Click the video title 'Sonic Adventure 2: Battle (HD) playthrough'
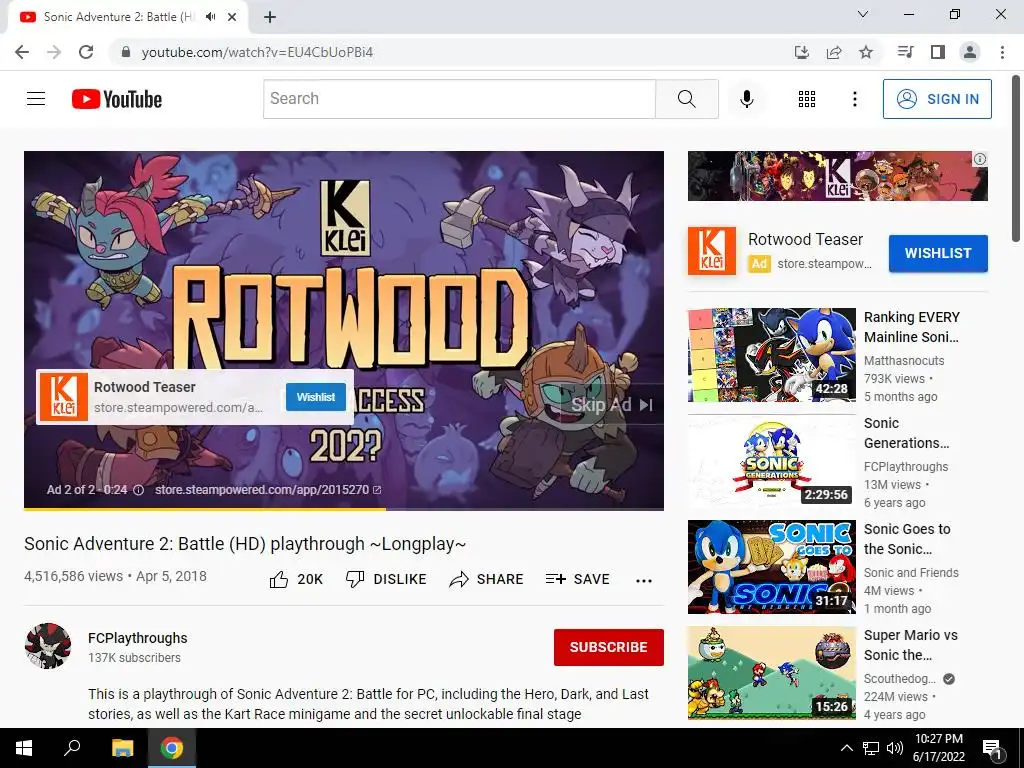The height and width of the screenshot is (768, 1024). (x=245, y=544)
